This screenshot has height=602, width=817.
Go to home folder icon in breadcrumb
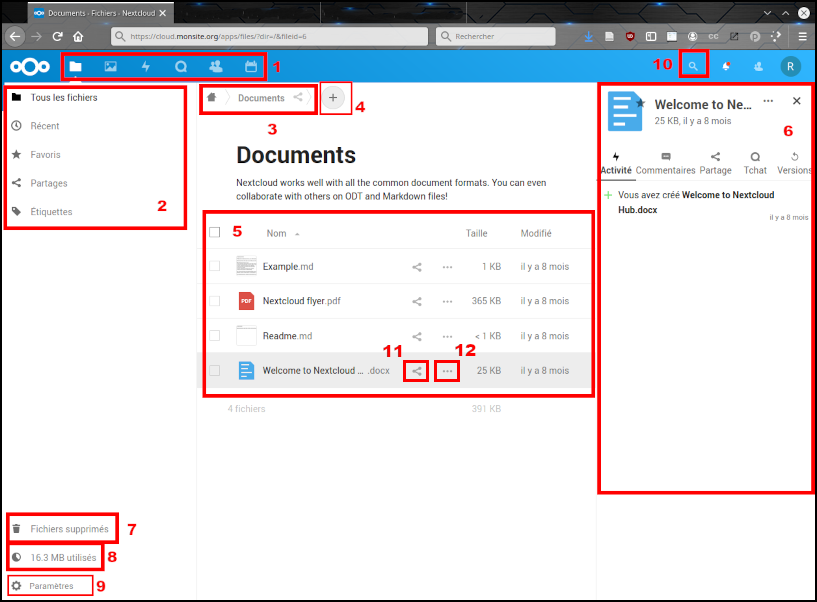tap(211, 98)
